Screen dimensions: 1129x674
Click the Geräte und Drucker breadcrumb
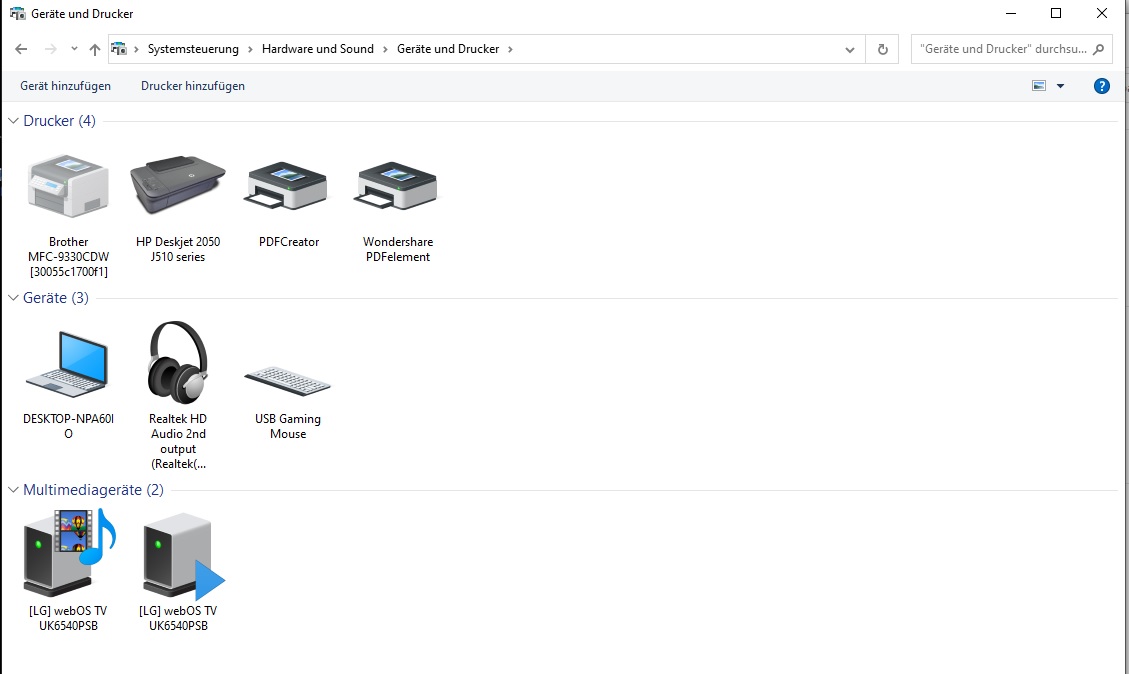pos(448,49)
